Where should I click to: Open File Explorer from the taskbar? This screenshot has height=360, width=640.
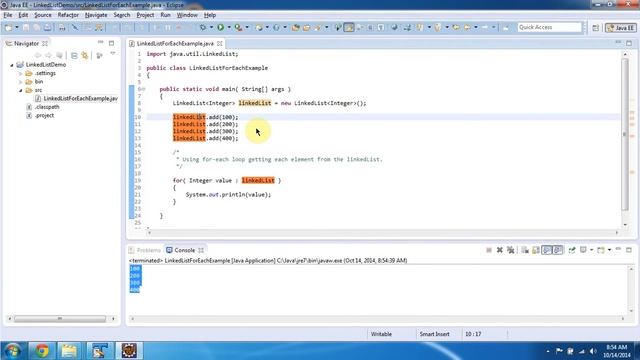(69, 351)
